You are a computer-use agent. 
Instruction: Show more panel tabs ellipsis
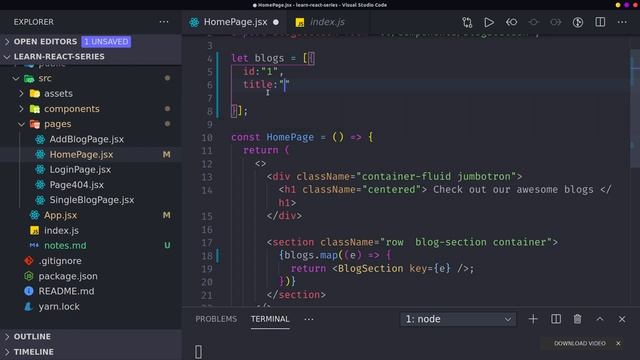click(x=309, y=319)
